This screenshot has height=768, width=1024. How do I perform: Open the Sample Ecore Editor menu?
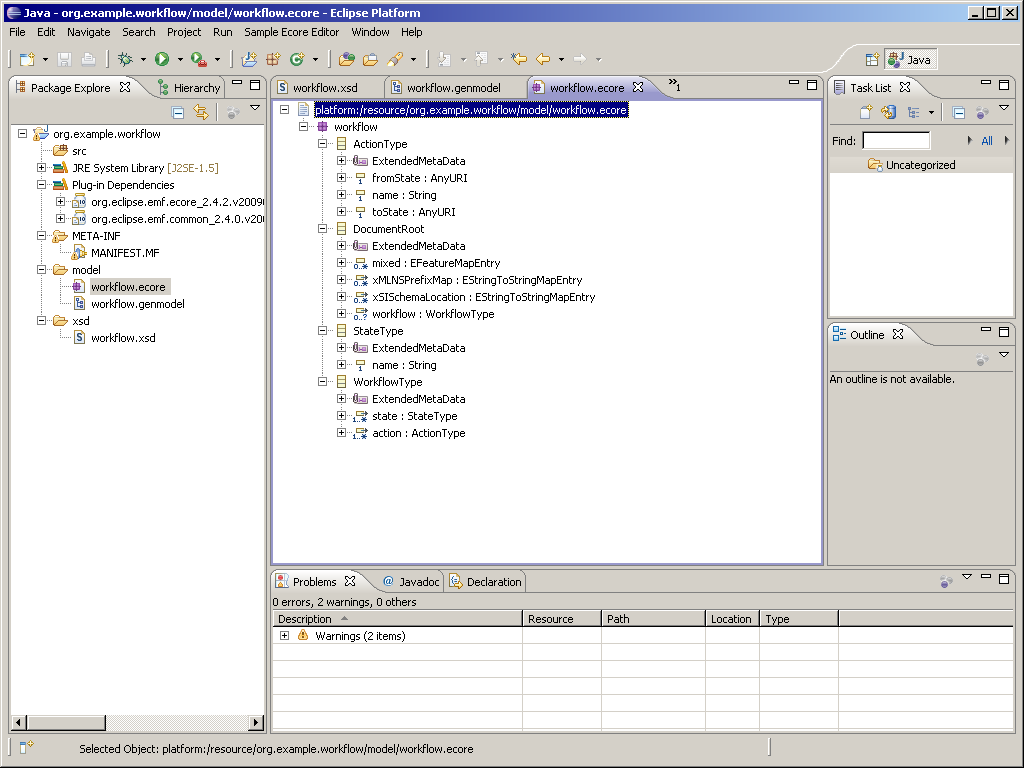pyautogui.click(x=291, y=32)
